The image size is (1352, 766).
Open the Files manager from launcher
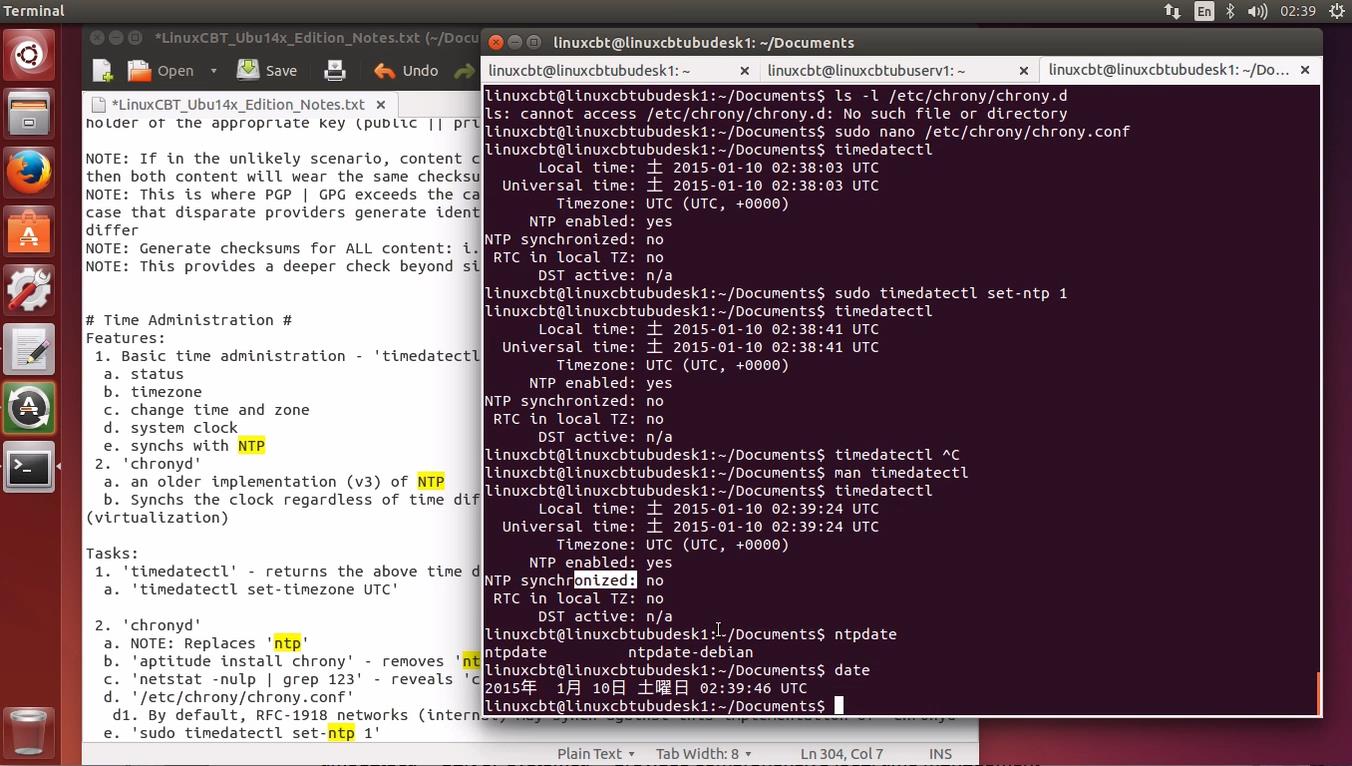click(x=29, y=114)
